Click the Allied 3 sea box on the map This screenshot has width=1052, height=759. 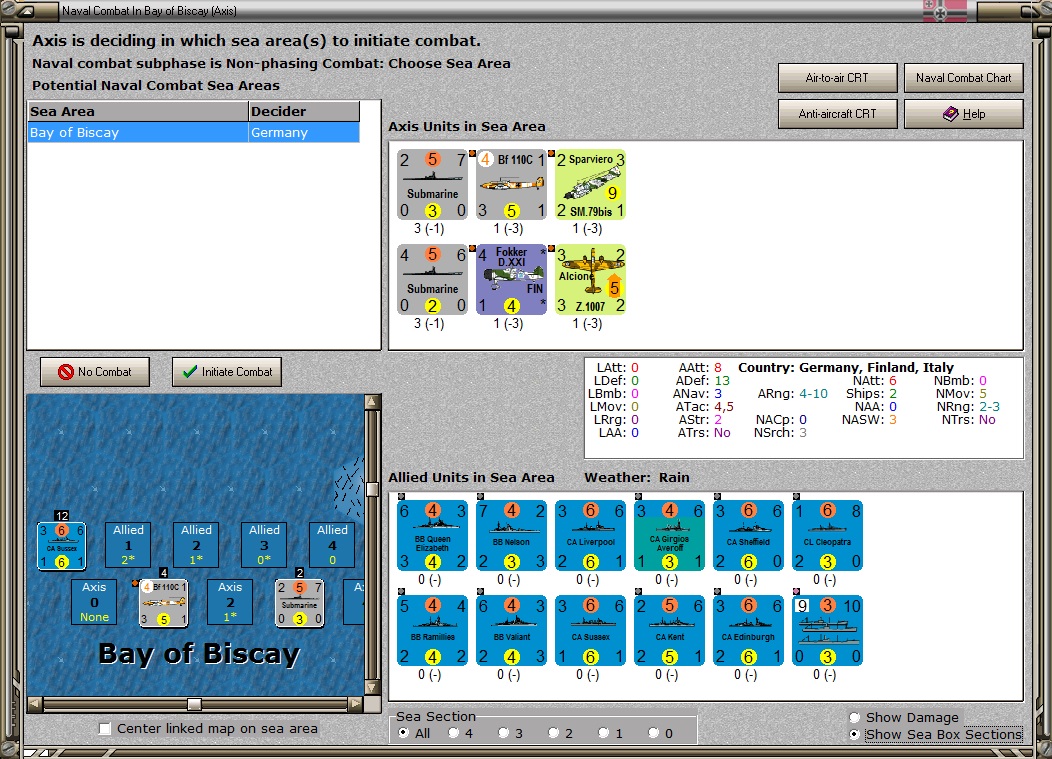pyautogui.click(x=264, y=544)
